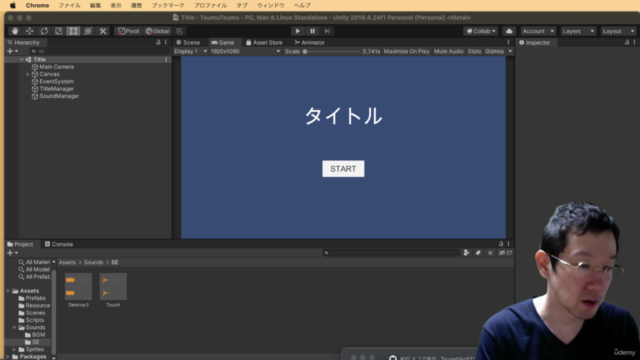Viewport: 640px width, 360px height.
Task: Open Search by Type filter icon
Action: tap(466, 253)
